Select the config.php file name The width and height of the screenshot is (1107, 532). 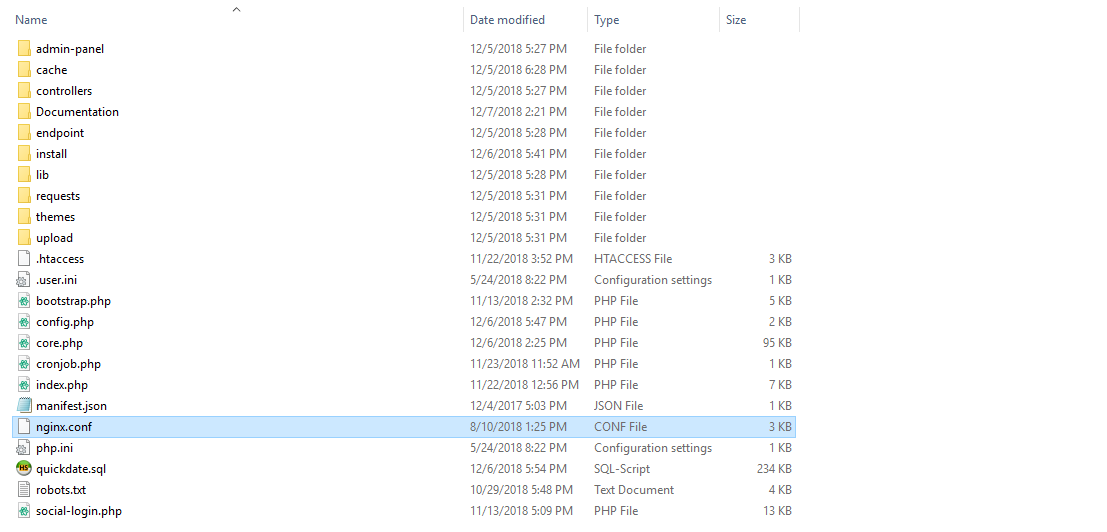tap(65, 322)
